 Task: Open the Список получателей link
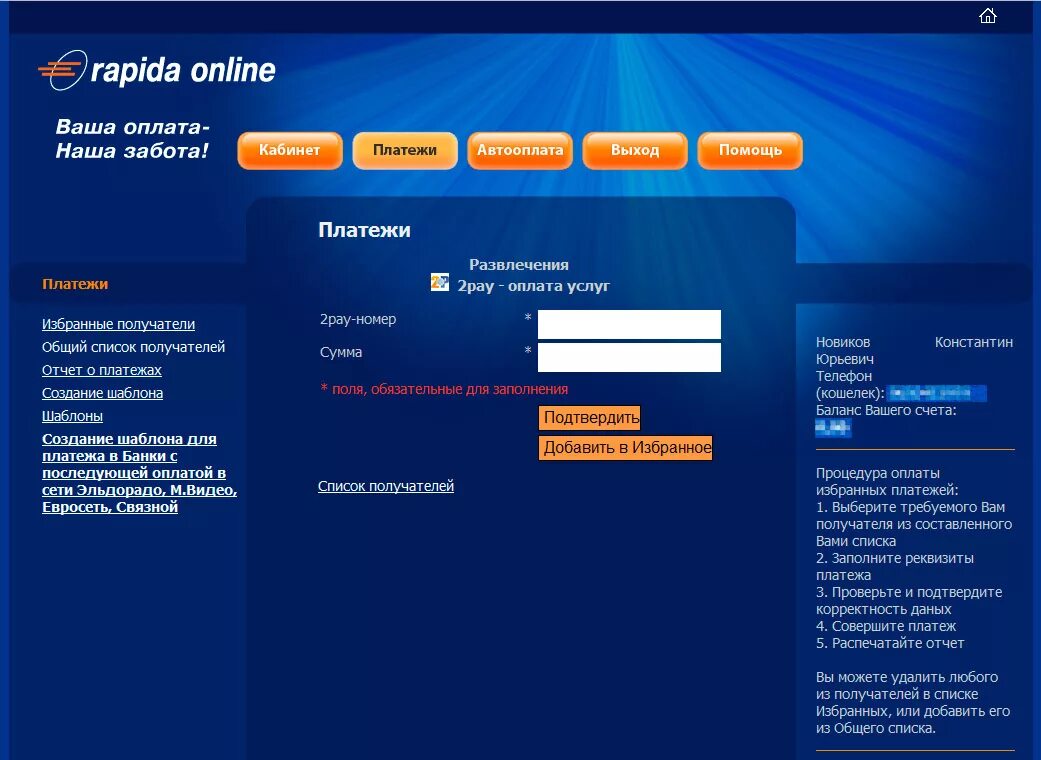[386, 486]
